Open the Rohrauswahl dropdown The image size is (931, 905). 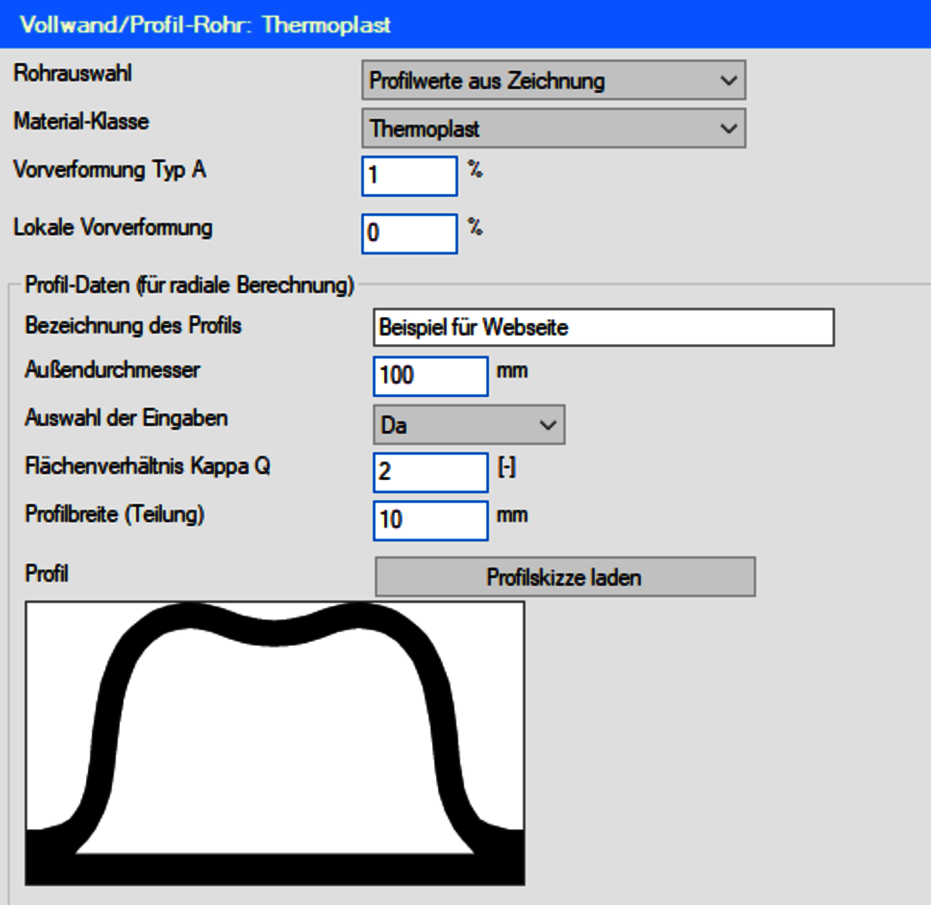pyautogui.click(x=553, y=80)
